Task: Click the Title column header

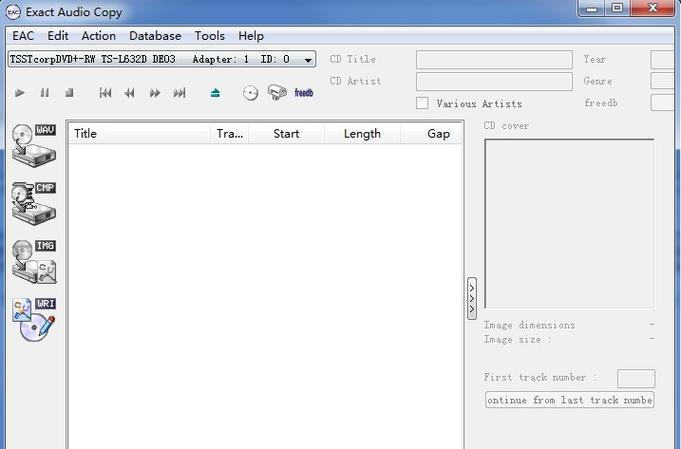Action: (140, 134)
